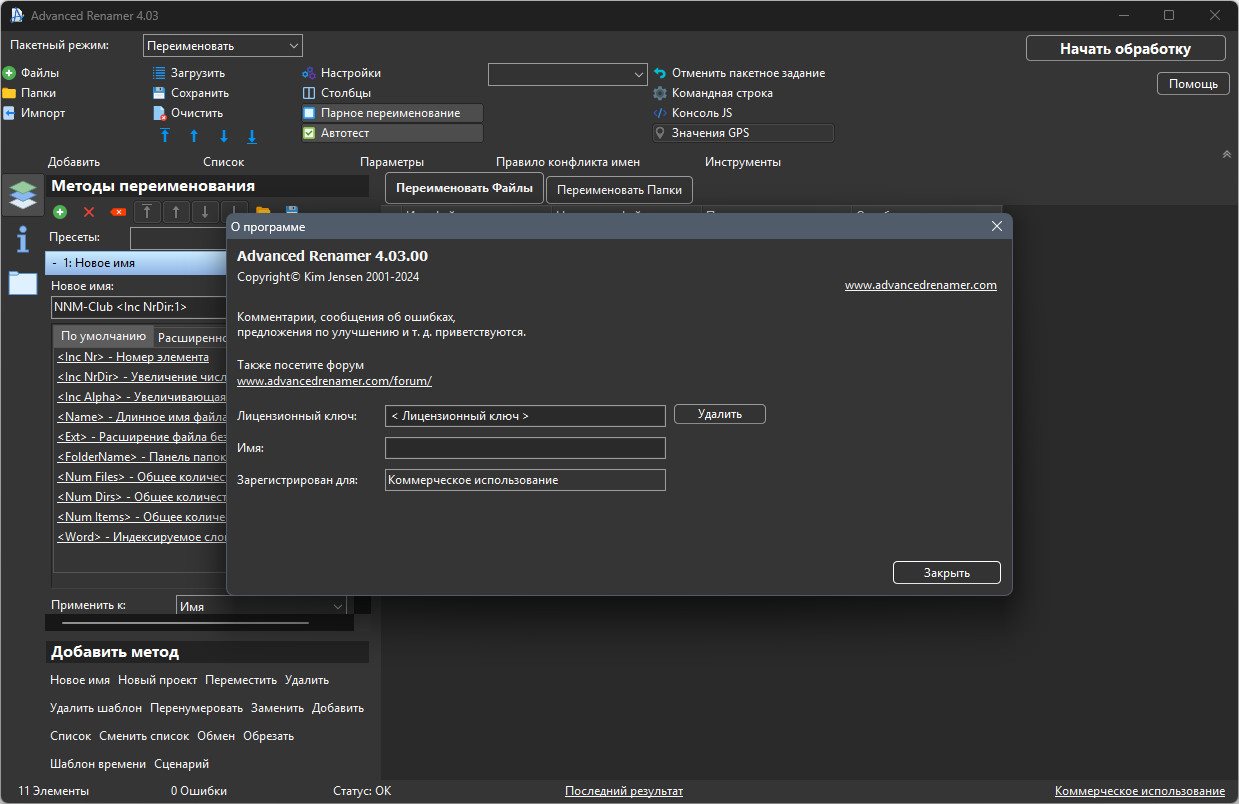
Task: Collapse the ribbon using the double chevron
Action: click(x=1226, y=155)
